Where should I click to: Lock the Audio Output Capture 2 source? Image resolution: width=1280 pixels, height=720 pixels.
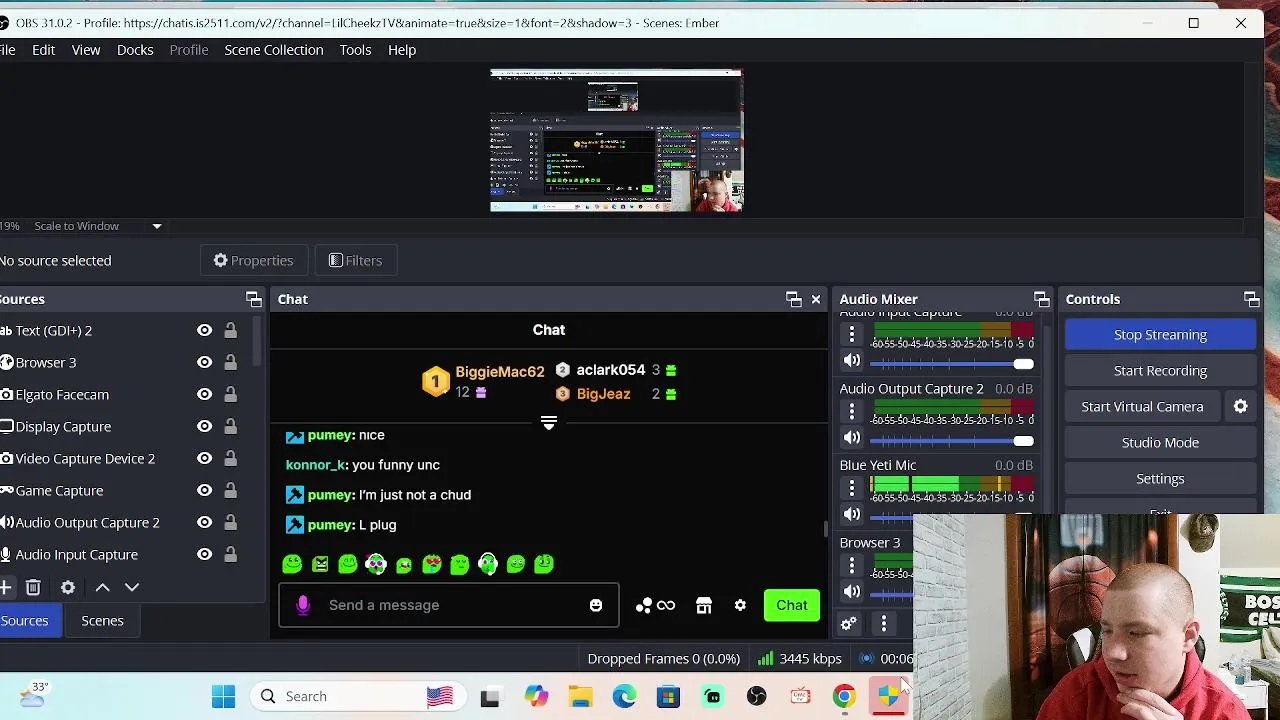pyautogui.click(x=230, y=522)
